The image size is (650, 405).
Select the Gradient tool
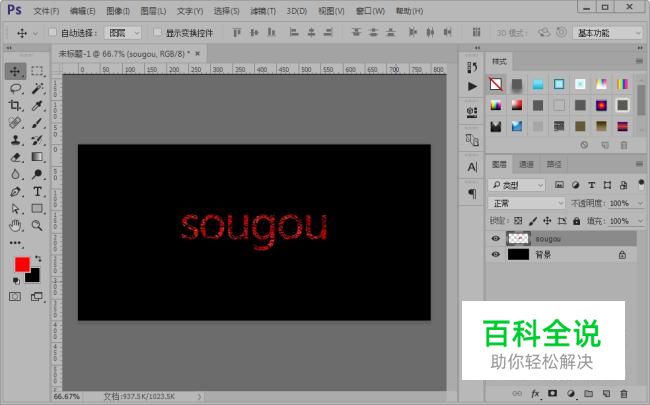[37, 157]
